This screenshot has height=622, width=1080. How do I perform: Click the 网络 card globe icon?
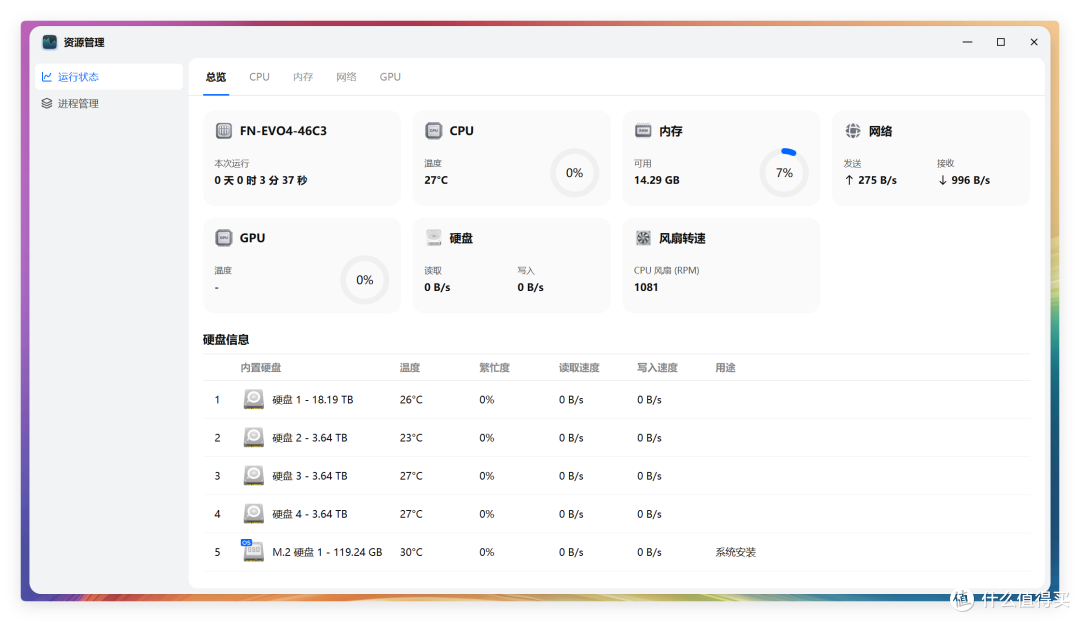pos(853,131)
